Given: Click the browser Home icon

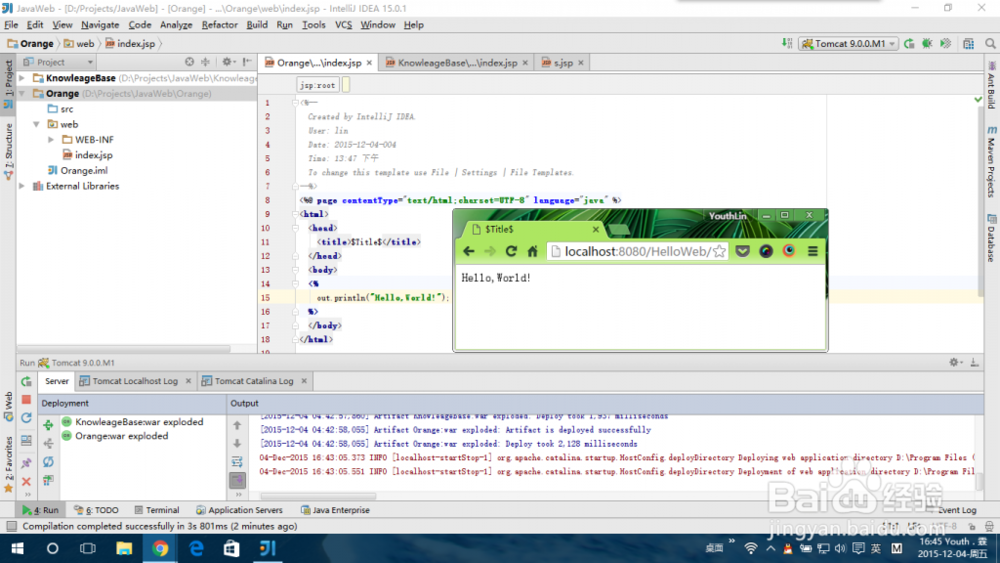Looking at the screenshot, I should point(533,251).
